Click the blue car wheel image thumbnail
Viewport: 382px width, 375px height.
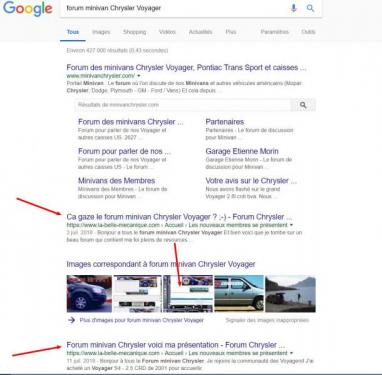(89, 294)
